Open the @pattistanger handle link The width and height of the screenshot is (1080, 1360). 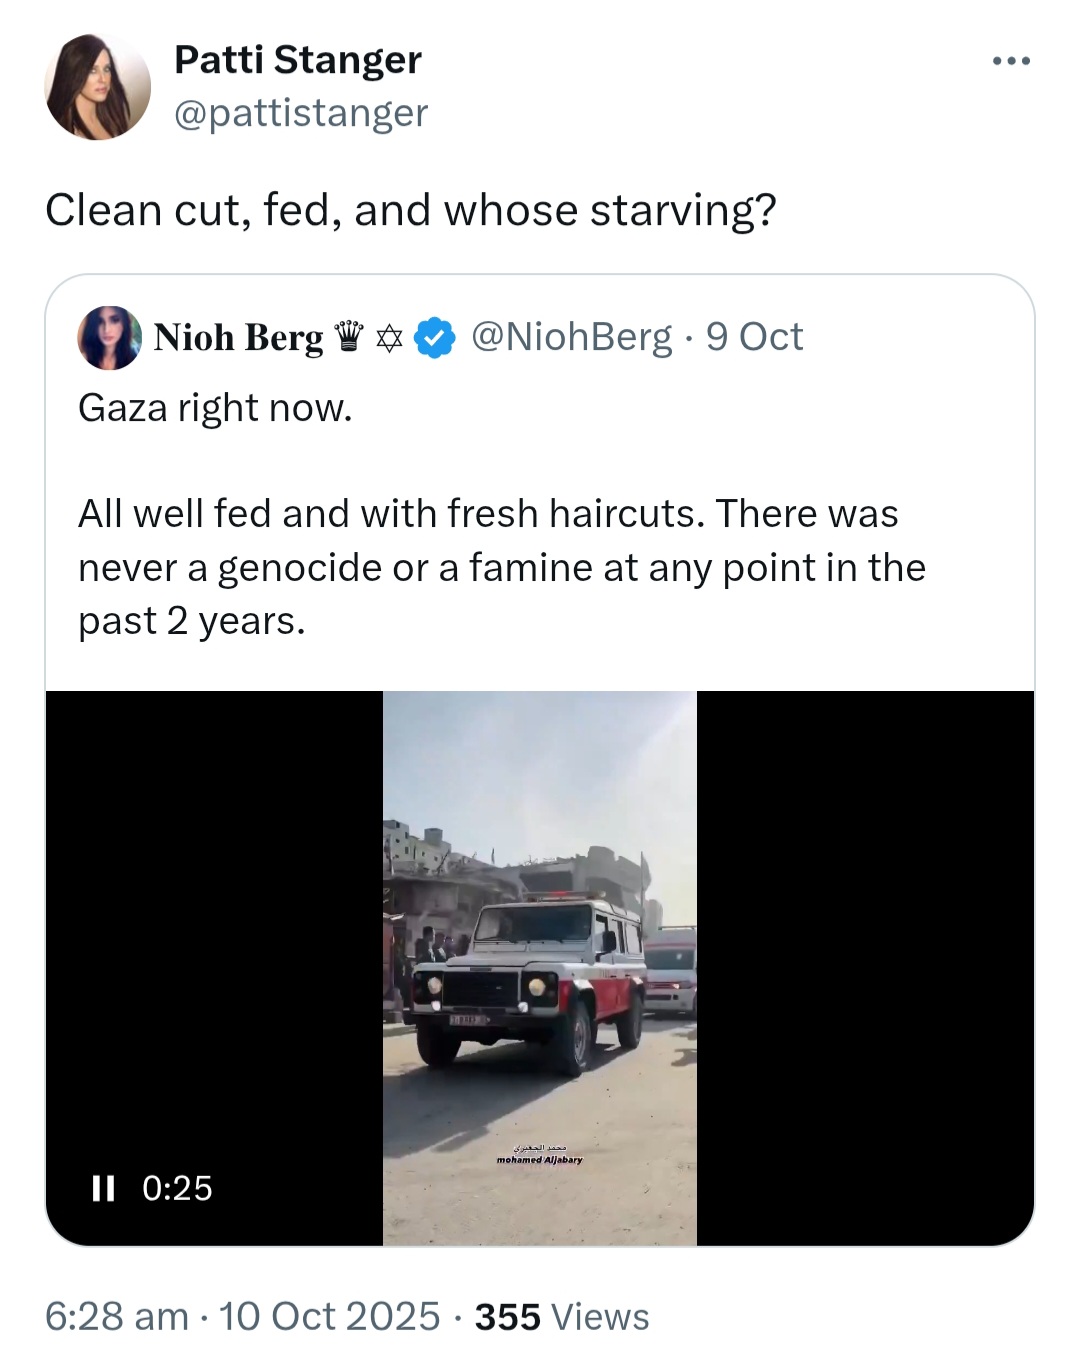click(x=301, y=113)
